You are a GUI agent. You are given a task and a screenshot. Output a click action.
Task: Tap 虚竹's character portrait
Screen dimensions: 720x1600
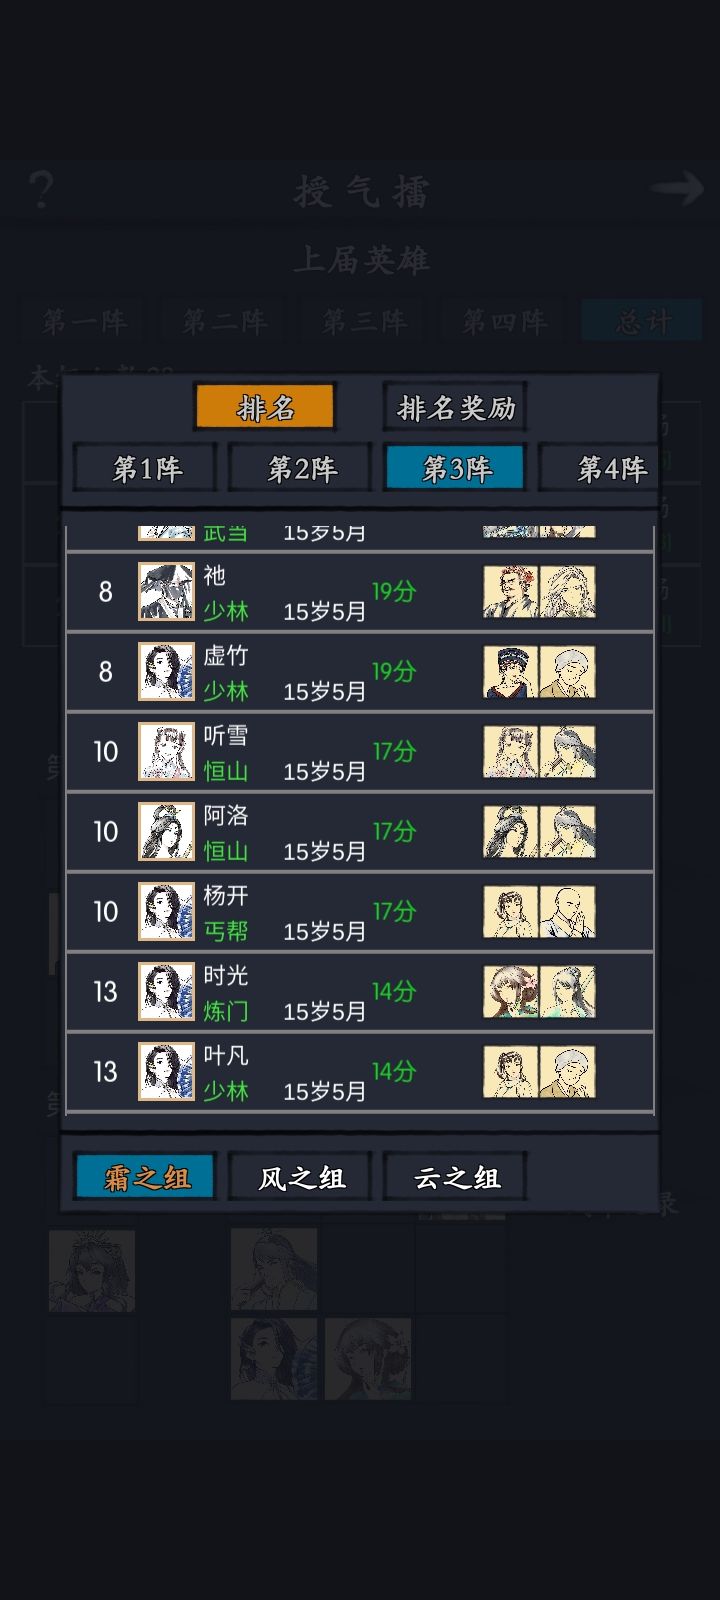166,671
